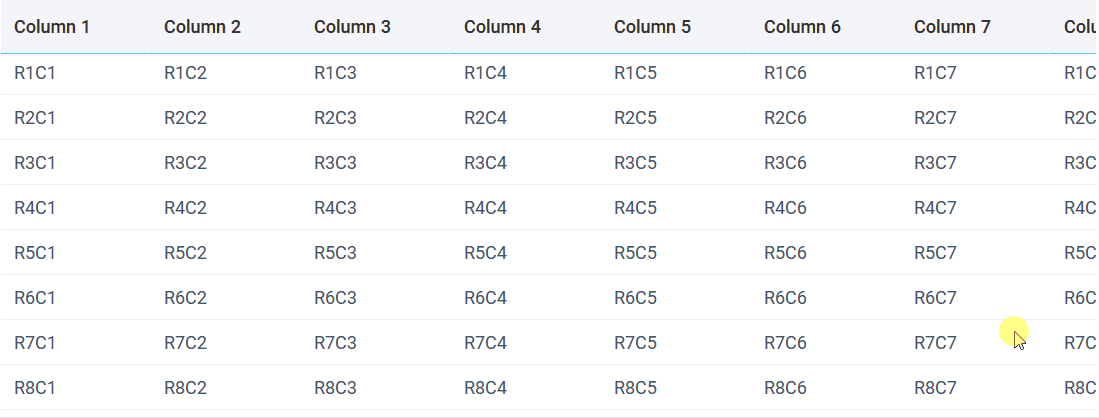Click on cell R8C5
This screenshot has width=1099, height=418.
click(x=635, y=387)
